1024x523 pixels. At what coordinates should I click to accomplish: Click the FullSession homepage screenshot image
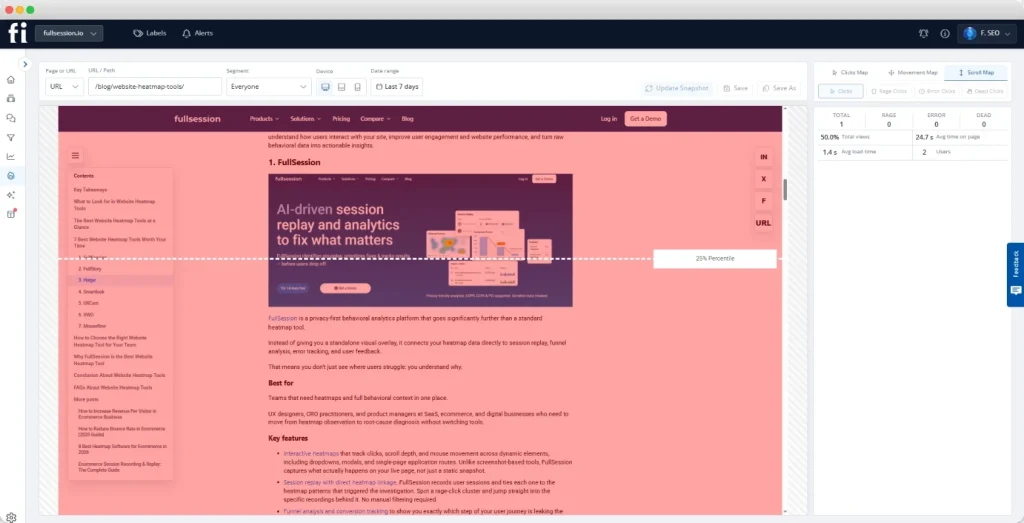tap(420, 240)
